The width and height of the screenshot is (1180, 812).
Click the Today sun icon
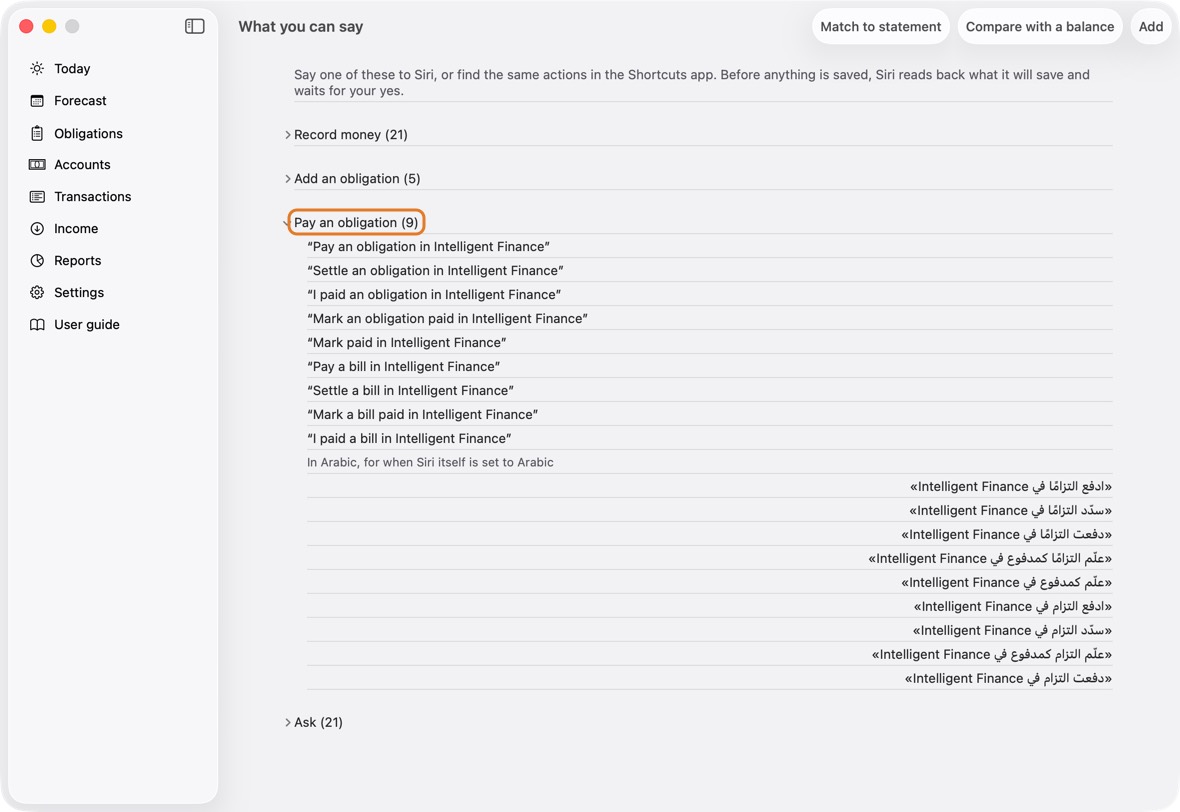click(37, 68)
